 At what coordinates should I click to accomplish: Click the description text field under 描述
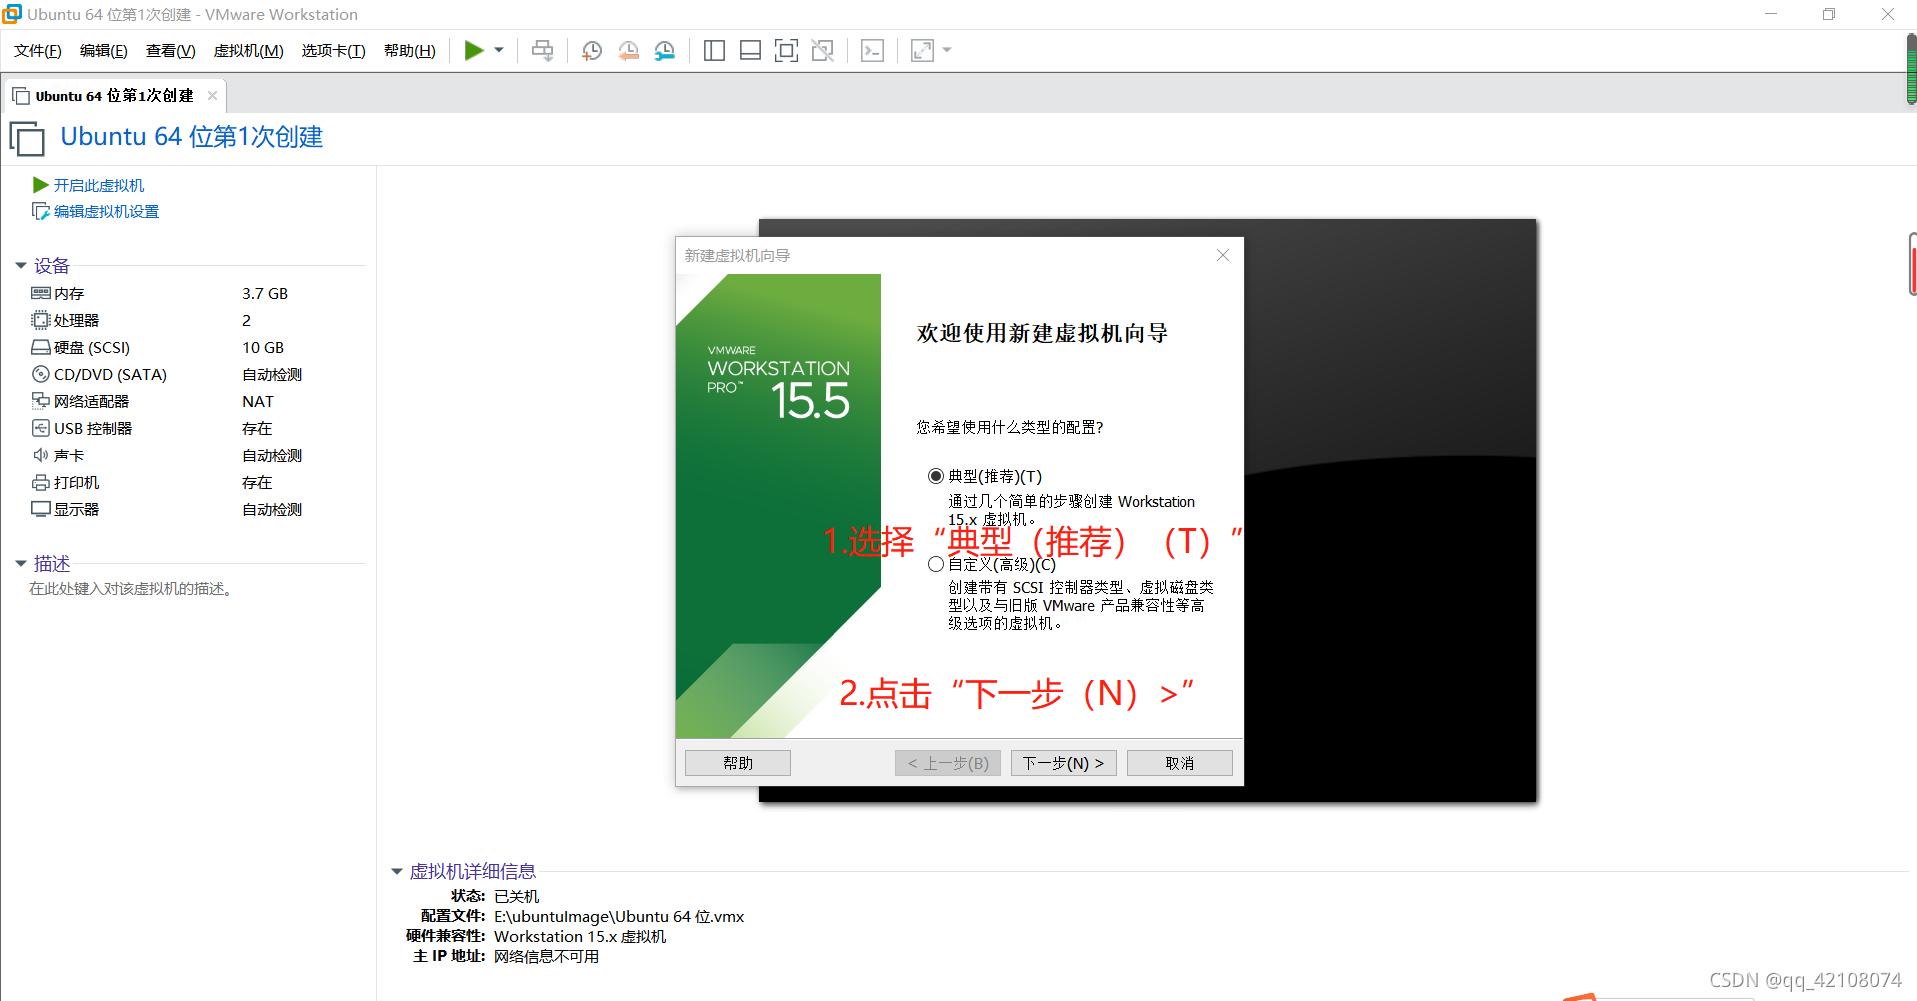click(131, 589)
